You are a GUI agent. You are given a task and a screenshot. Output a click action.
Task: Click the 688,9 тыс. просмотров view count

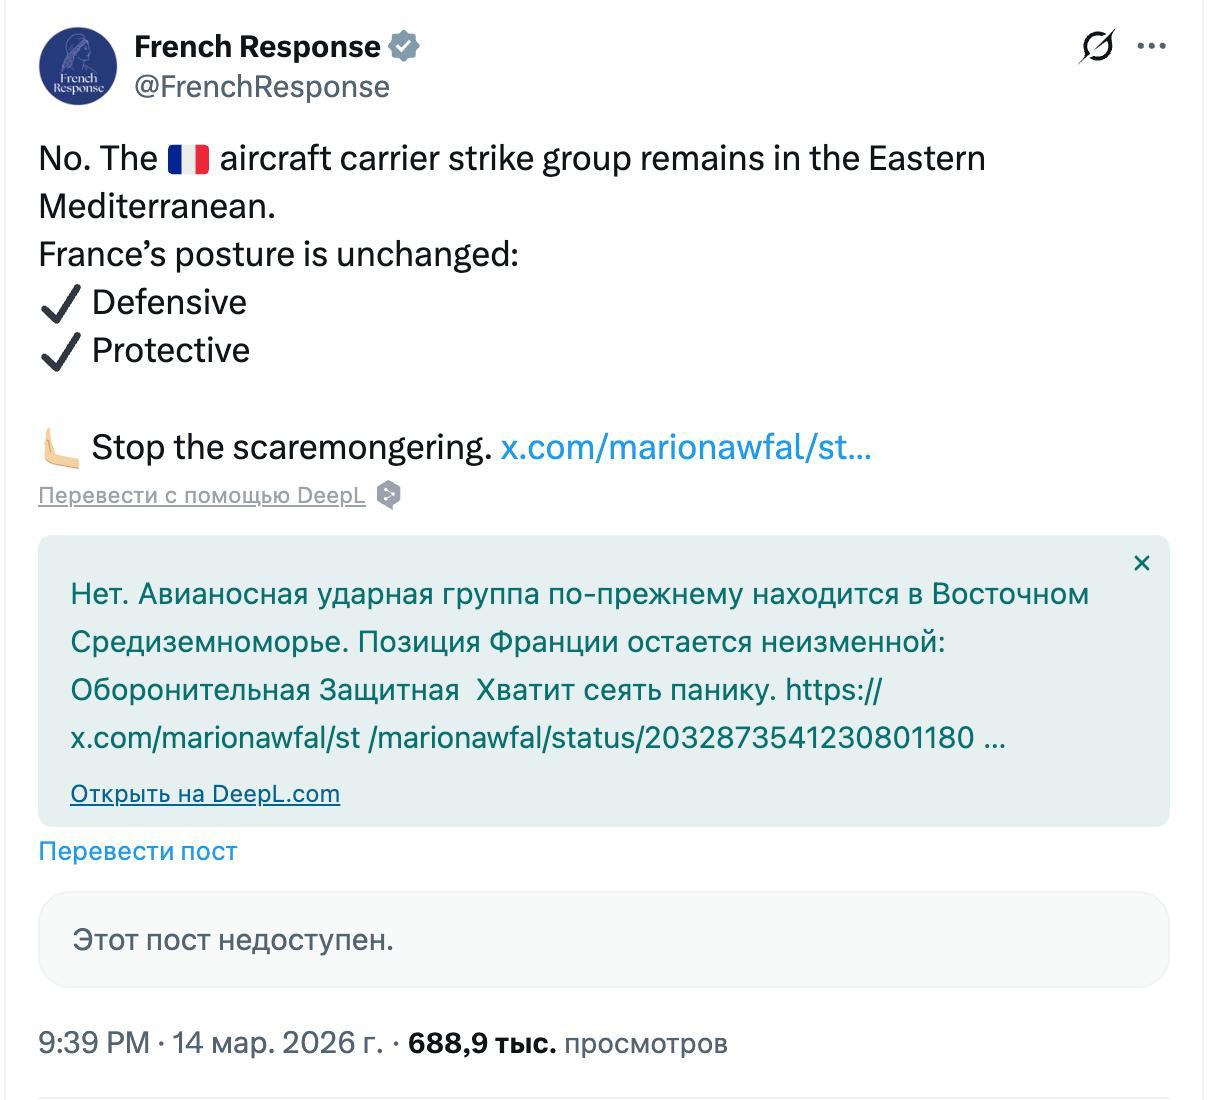coord(567,1043)
